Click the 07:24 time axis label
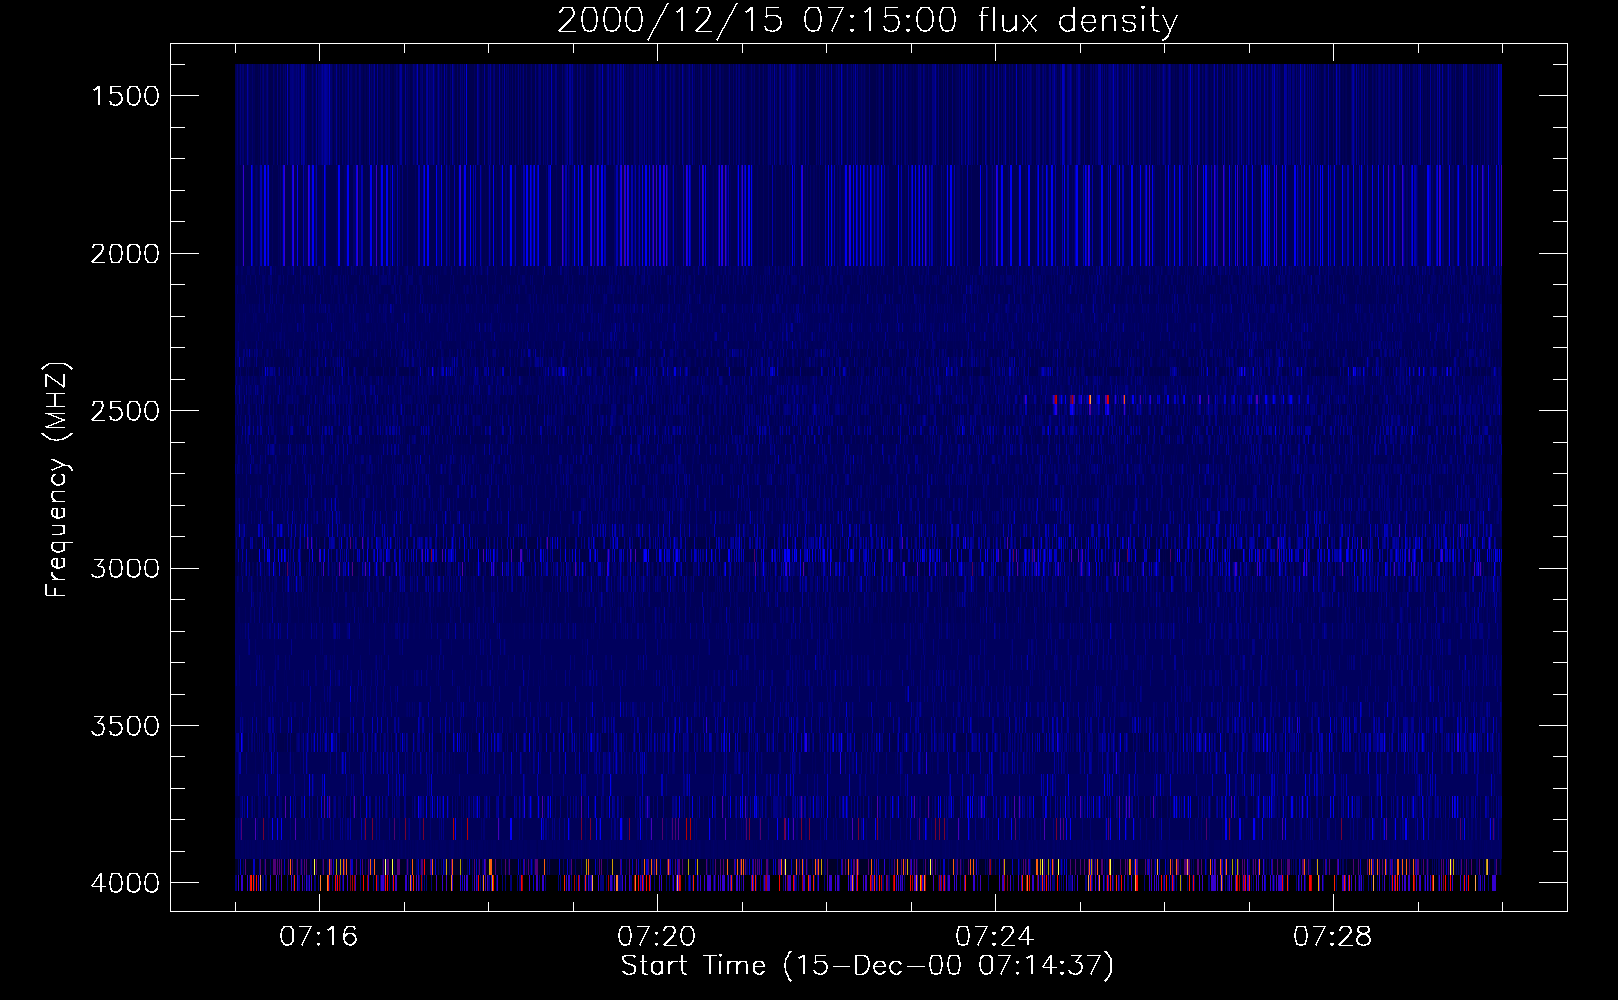The width and height of the screenshot is (1618, 1000). tap(994, 937)
